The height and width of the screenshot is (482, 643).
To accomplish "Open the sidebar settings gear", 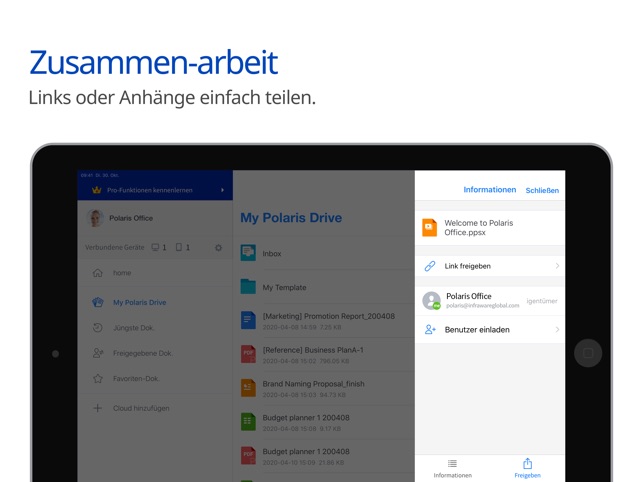I will tap(218, 247).
